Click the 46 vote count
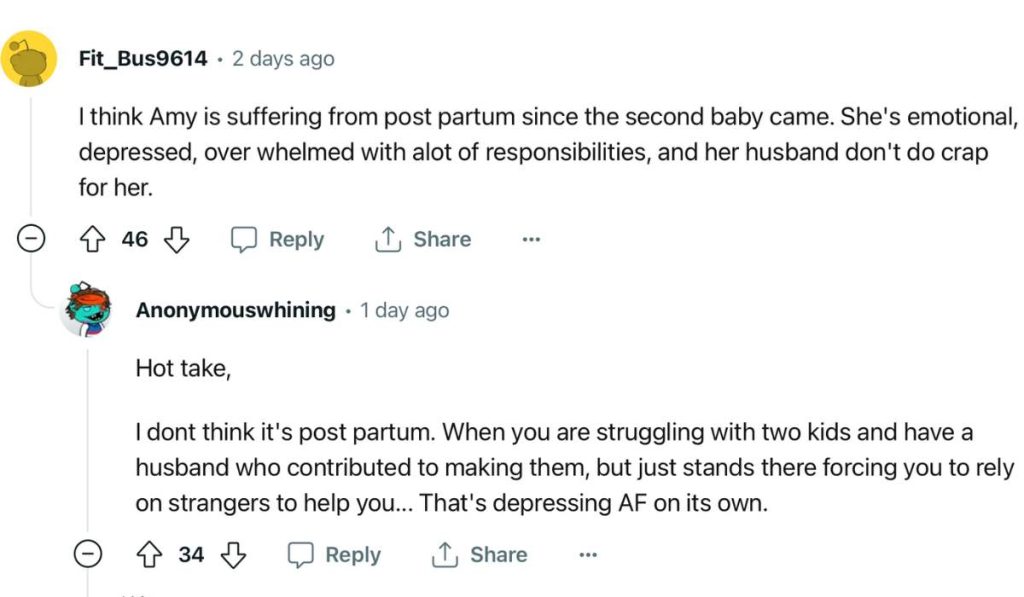This screenshot has height=597, width=1024. pos(134,240)
